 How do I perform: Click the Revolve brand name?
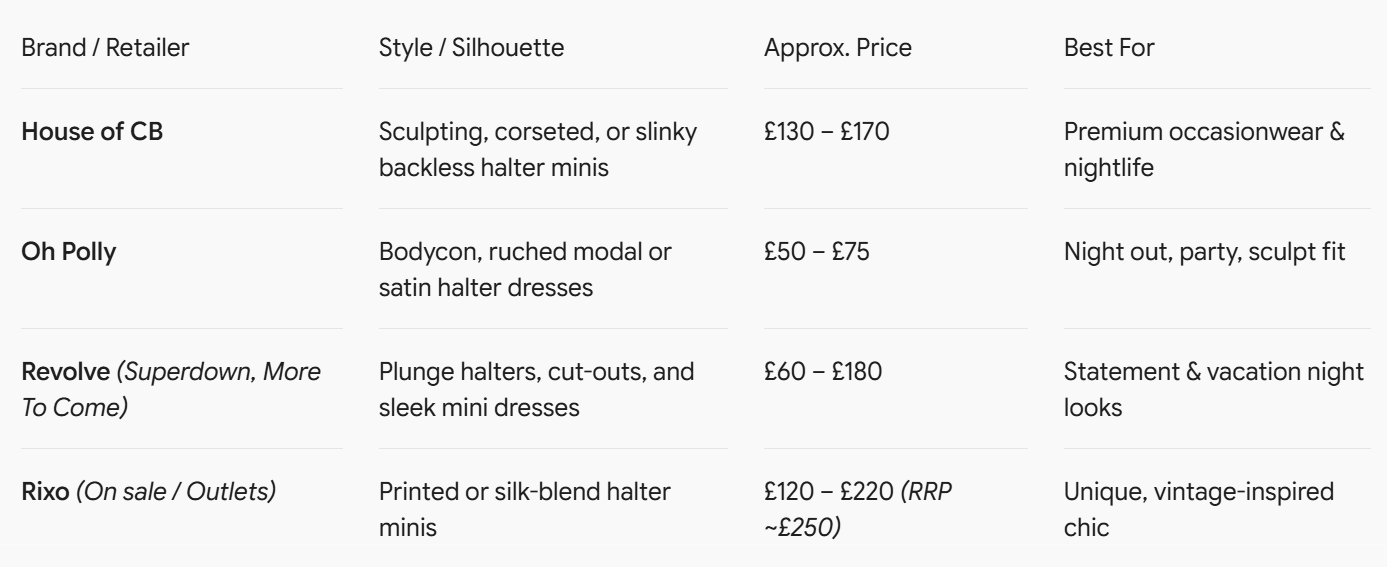pos(65,373)
